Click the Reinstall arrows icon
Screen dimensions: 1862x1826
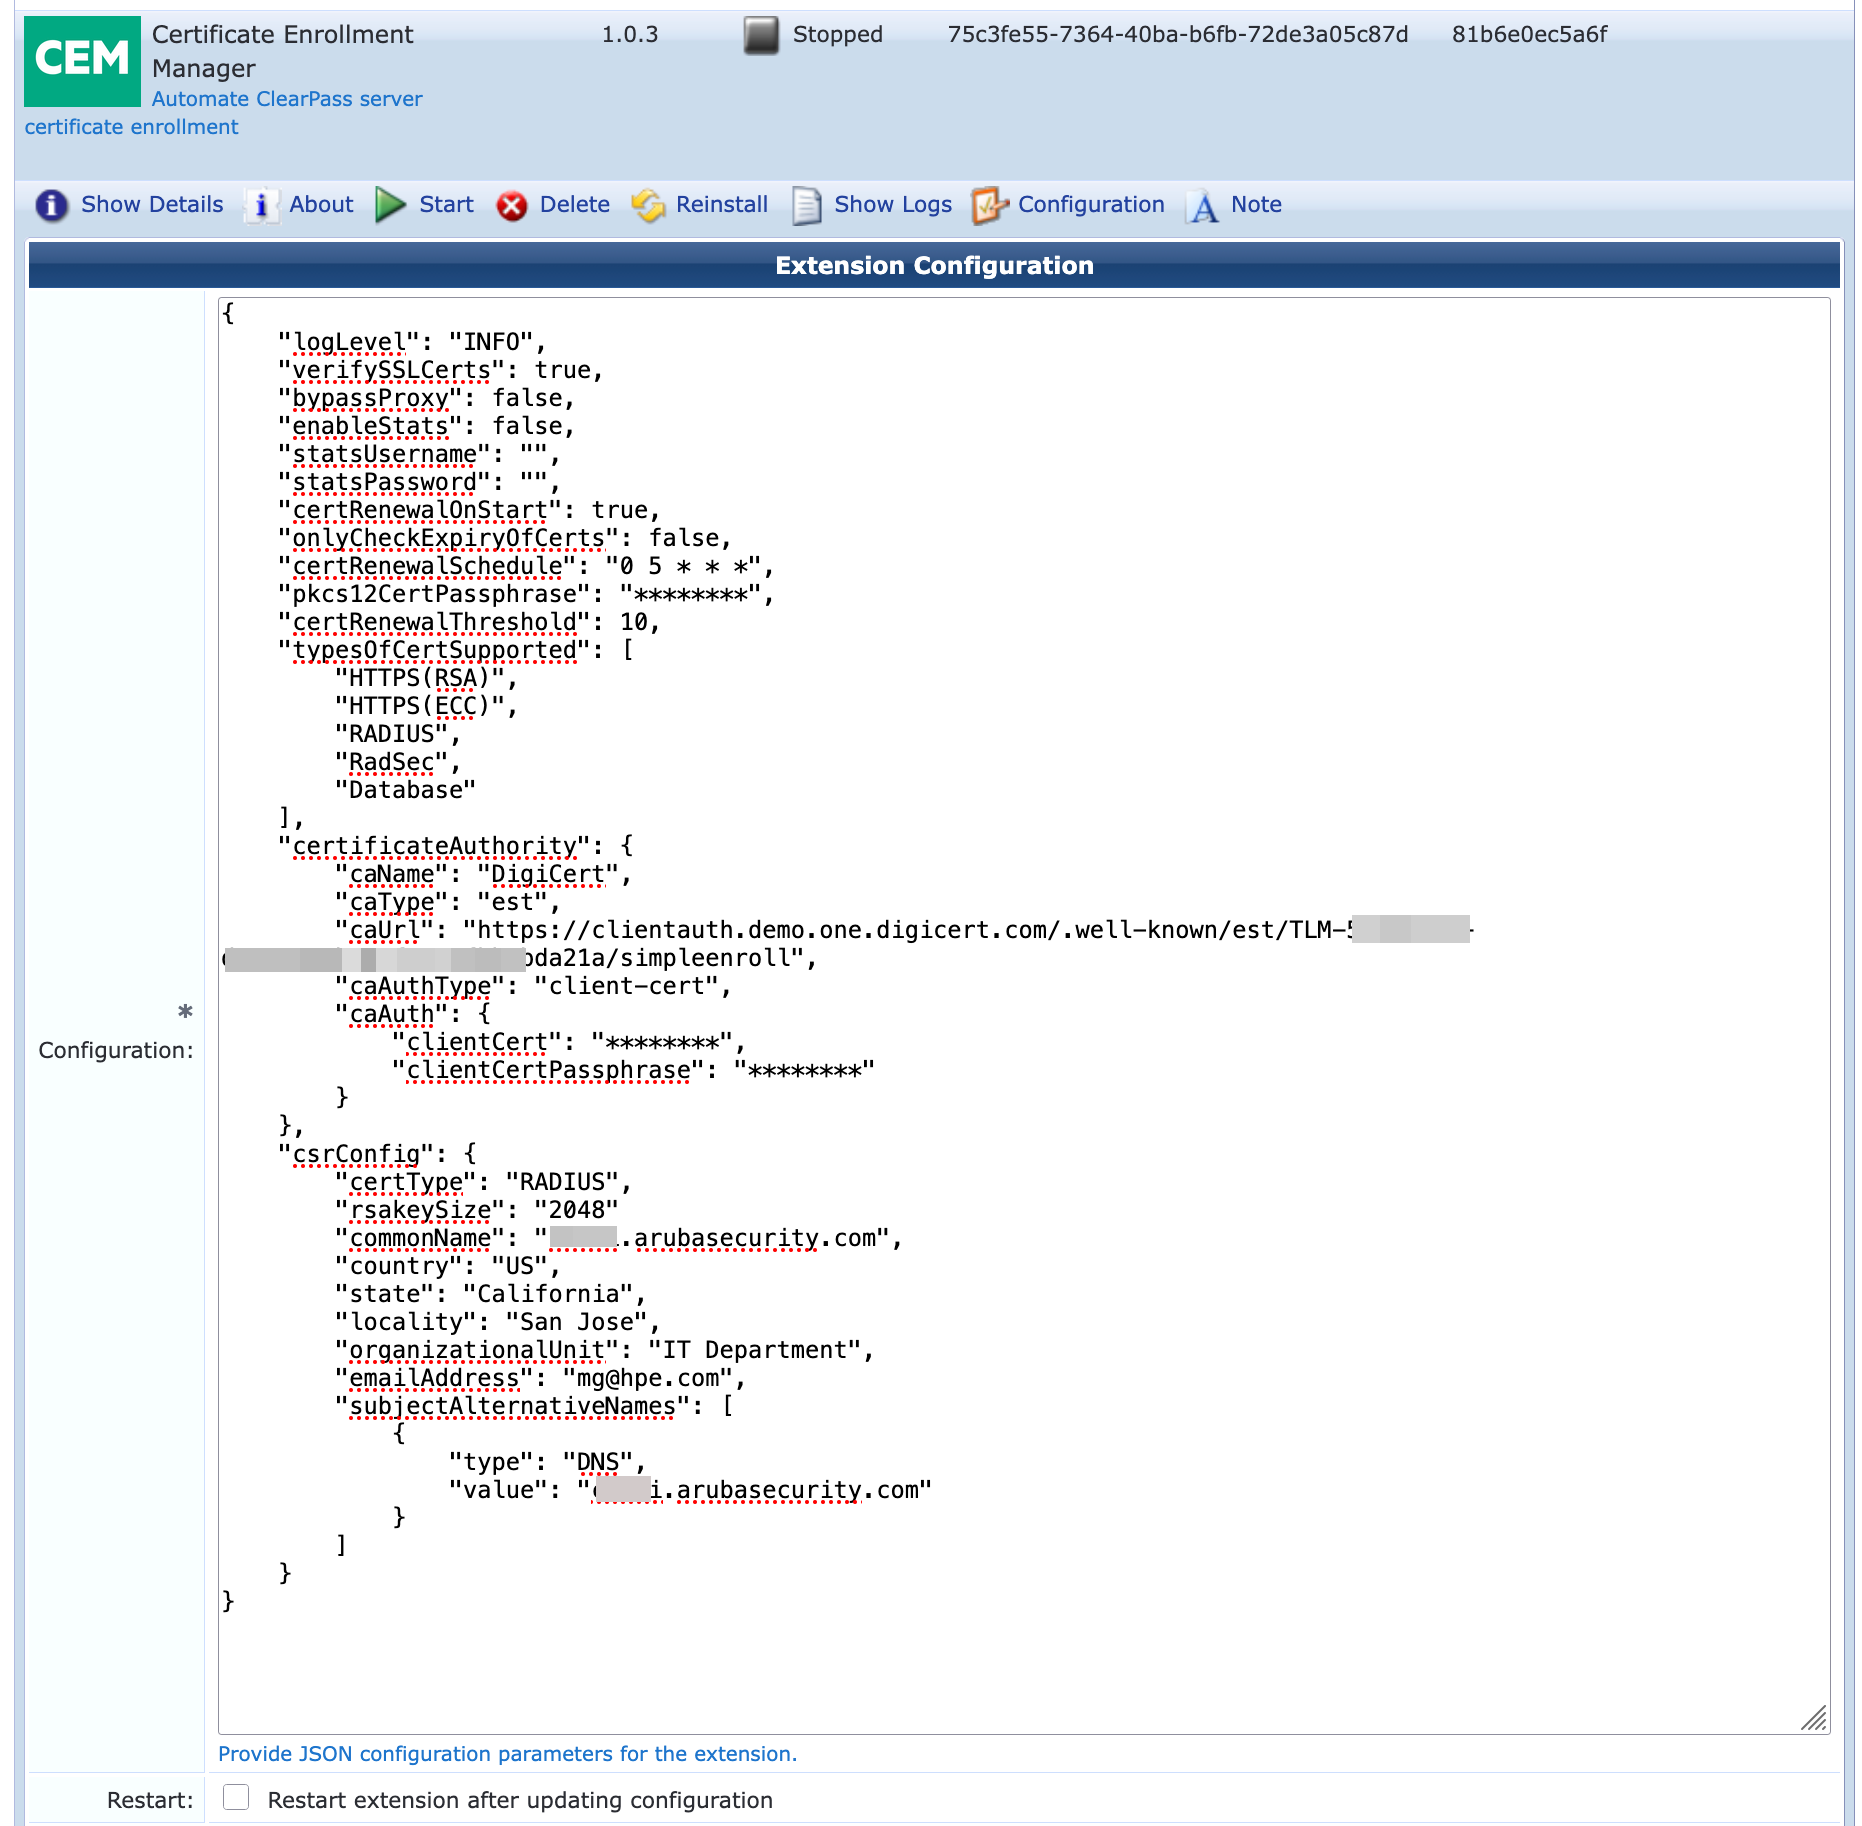(648, 205)
